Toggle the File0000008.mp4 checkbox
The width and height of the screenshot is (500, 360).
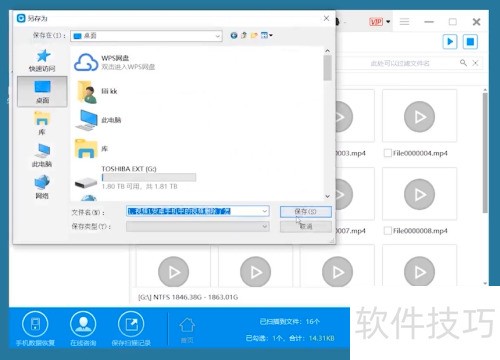point(387,230)
